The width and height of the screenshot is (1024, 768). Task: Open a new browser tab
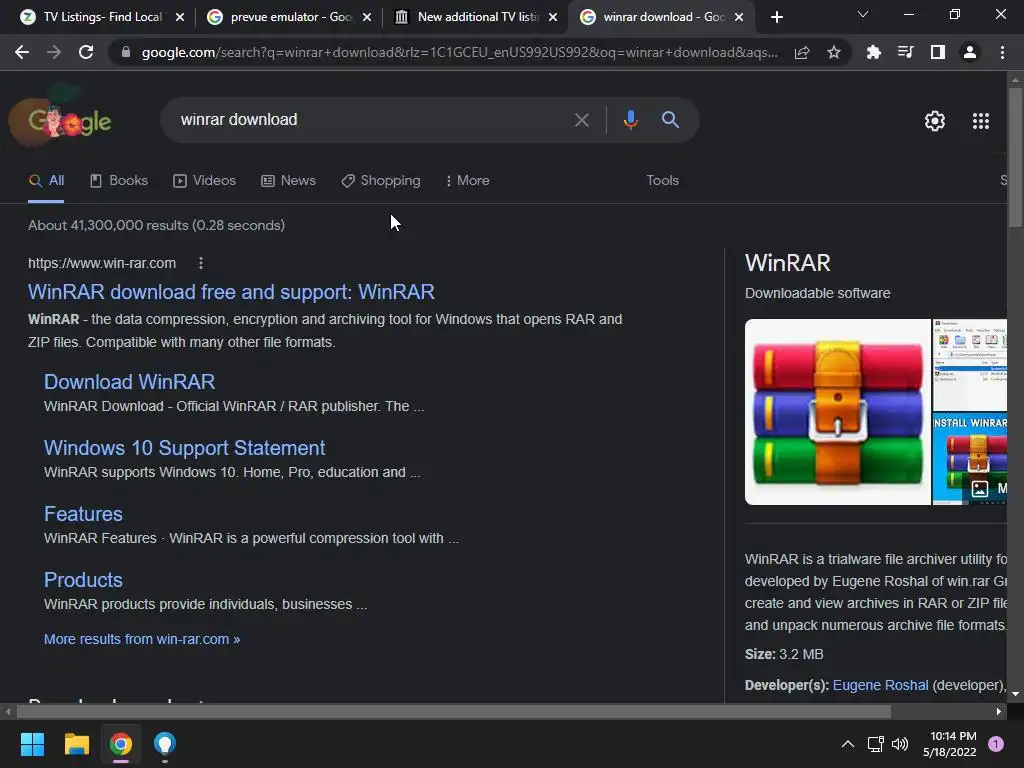click(x=776, y=17)
